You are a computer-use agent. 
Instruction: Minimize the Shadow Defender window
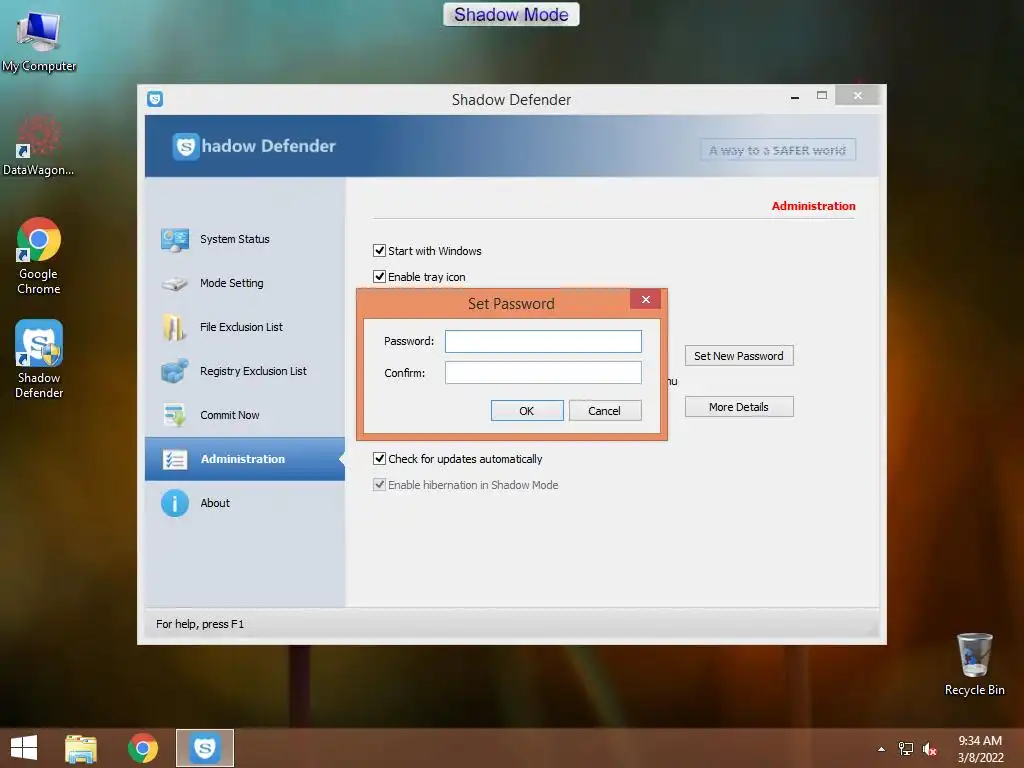[795, 97]
